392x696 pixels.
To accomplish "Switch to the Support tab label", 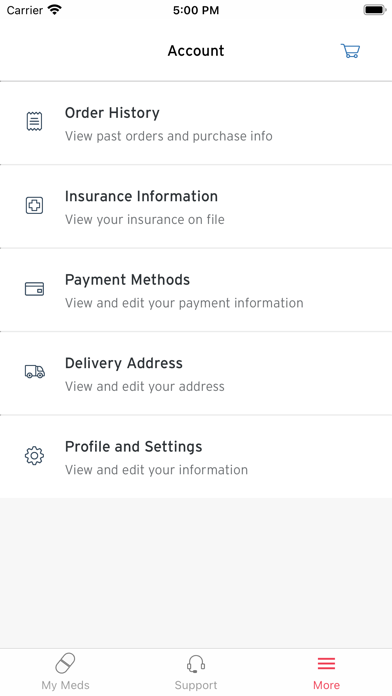I will (196, 685).
